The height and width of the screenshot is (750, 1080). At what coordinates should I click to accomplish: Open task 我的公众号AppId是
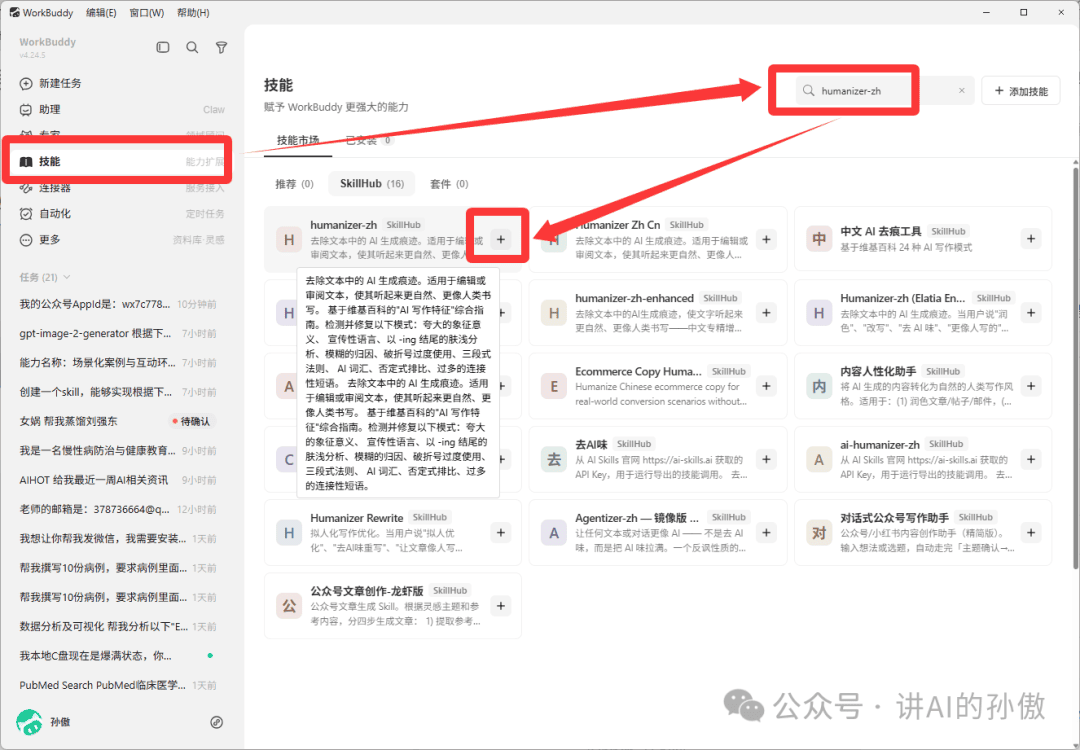tap(118, 304)
